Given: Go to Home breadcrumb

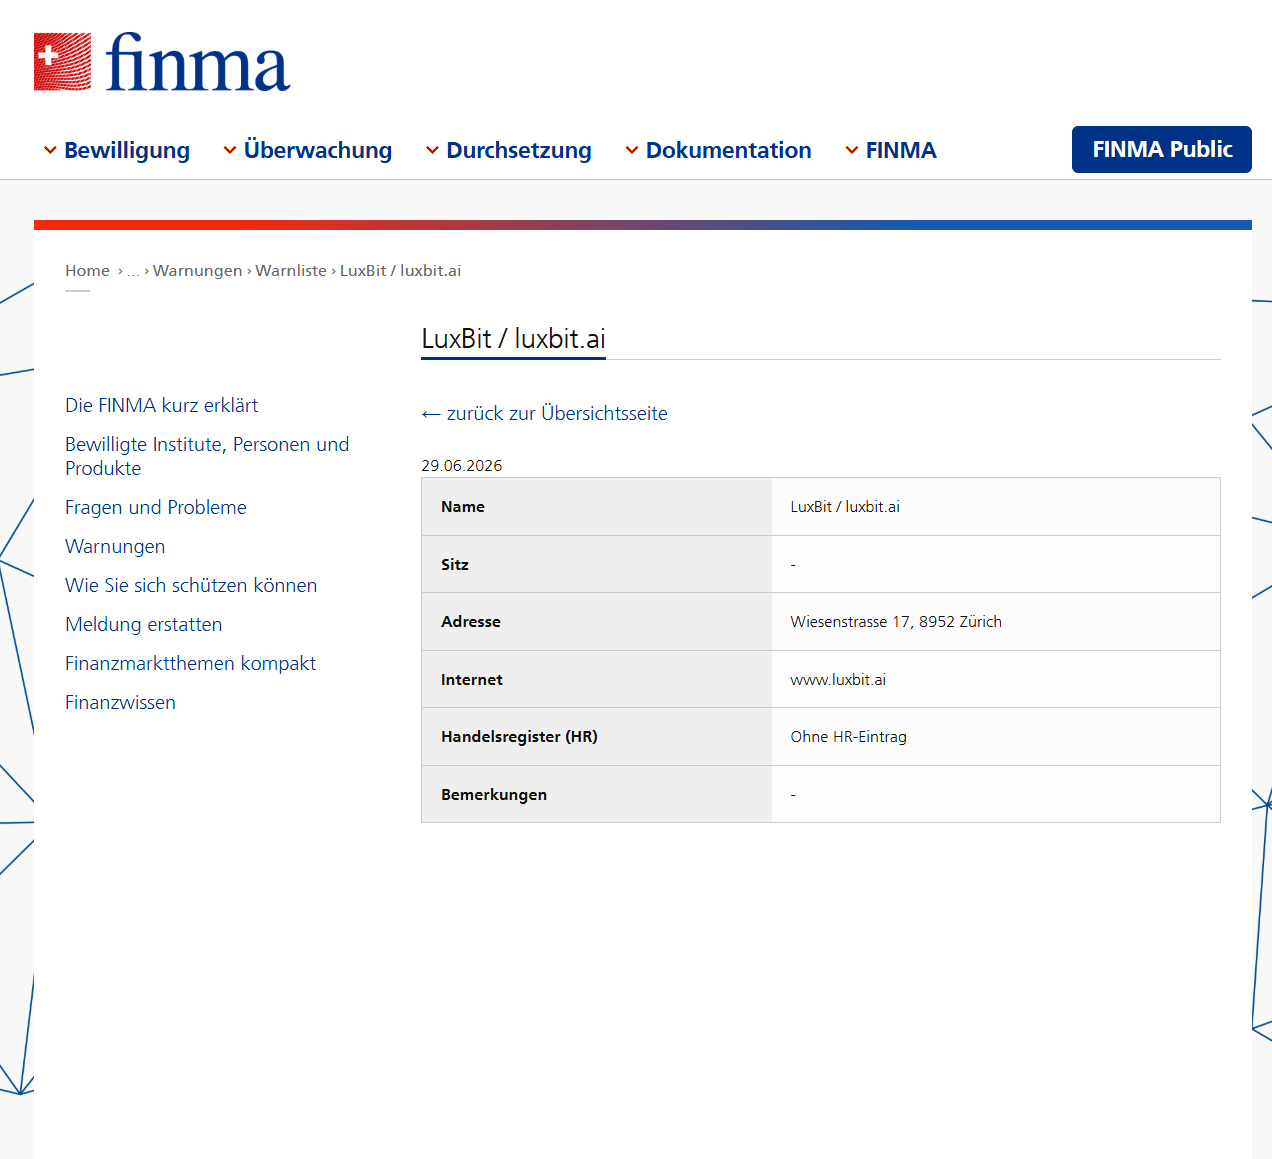Looking at the screenshot, I should click(88, 271).
